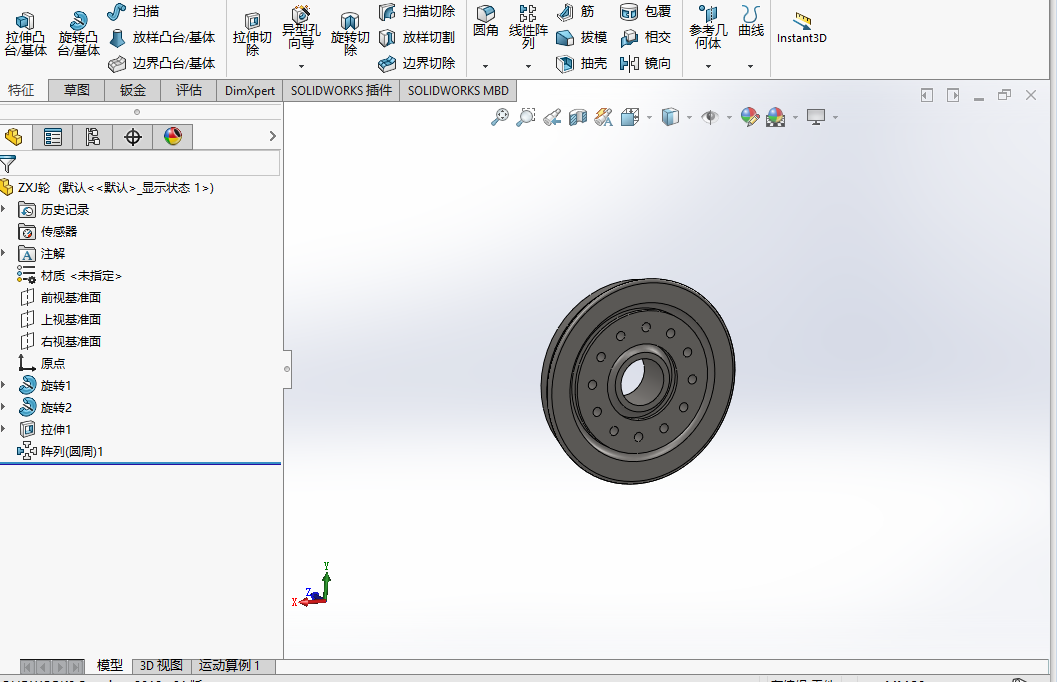Click Previous View icon

click(552, 117)
